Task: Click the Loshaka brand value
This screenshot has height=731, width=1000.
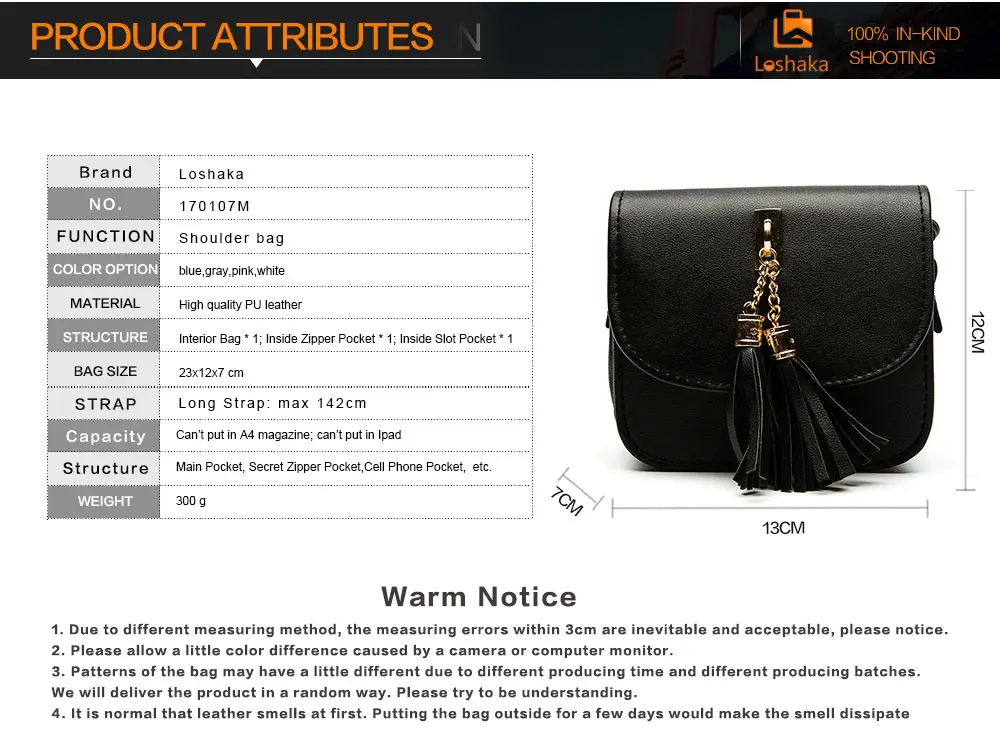Action: tap(211, 174)
